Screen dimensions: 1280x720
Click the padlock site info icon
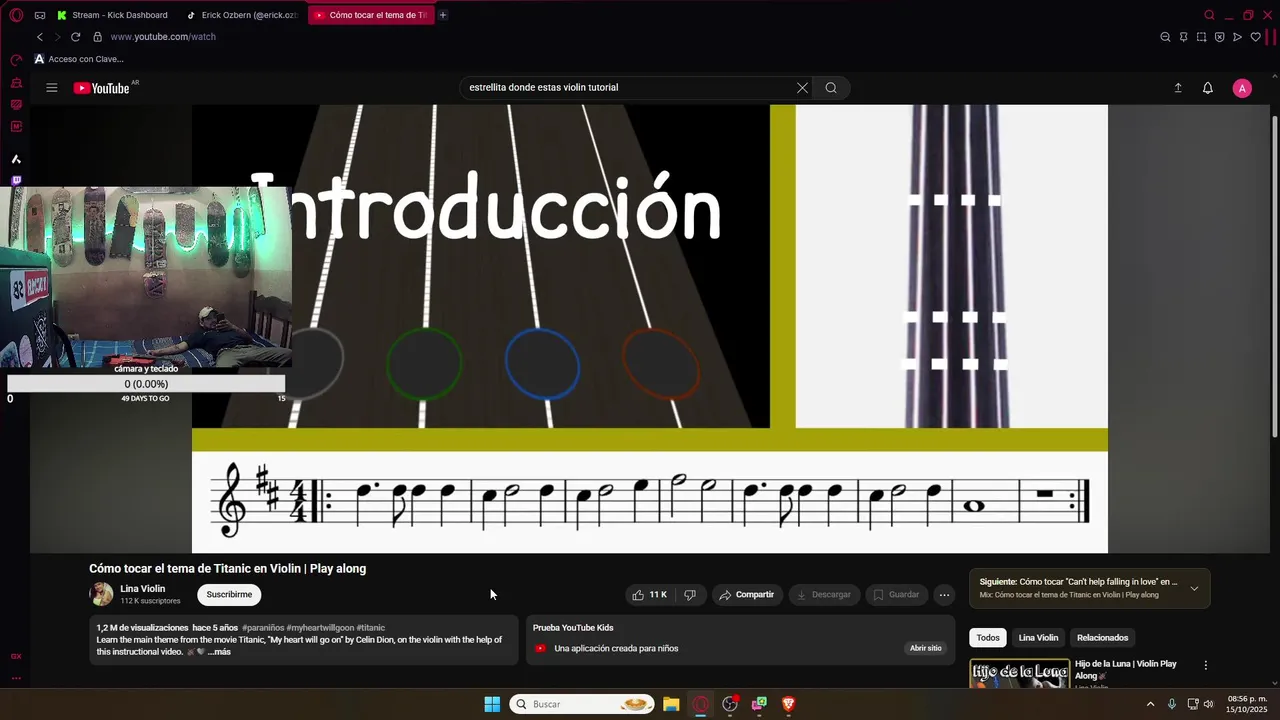[x=97, y=37]
